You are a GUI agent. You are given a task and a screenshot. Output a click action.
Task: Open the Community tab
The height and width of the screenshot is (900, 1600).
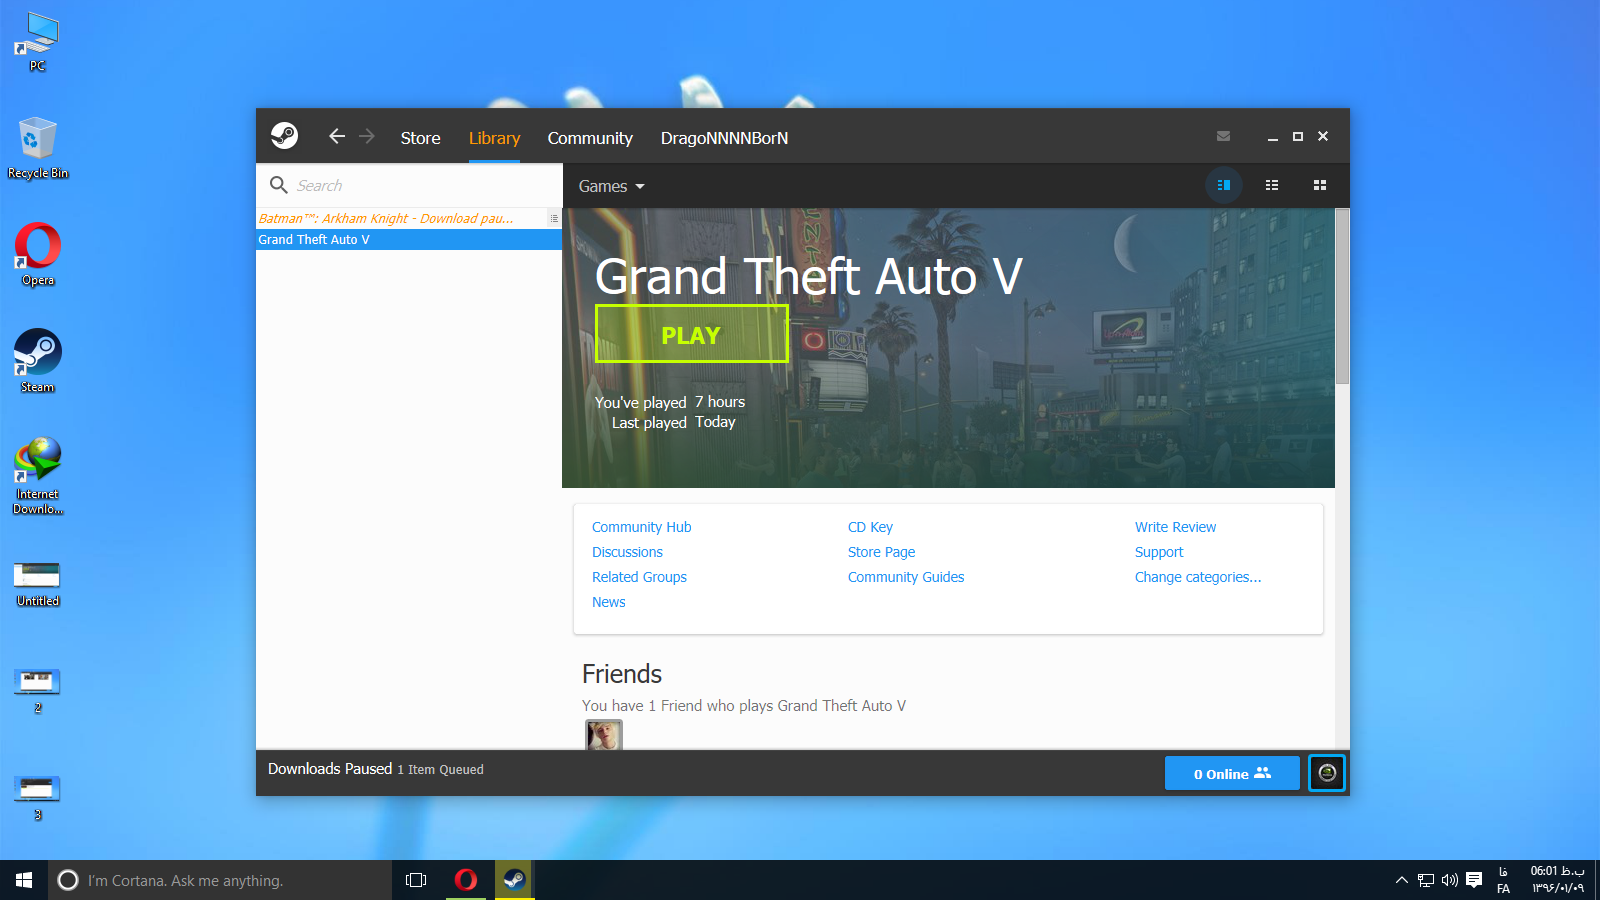point(590,138)
